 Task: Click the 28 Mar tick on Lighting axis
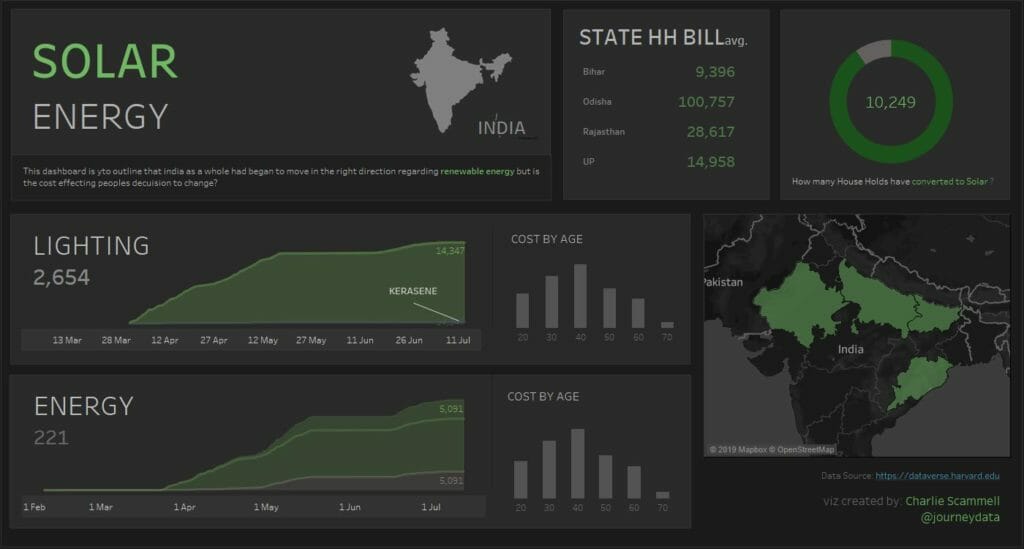point(116,340)
